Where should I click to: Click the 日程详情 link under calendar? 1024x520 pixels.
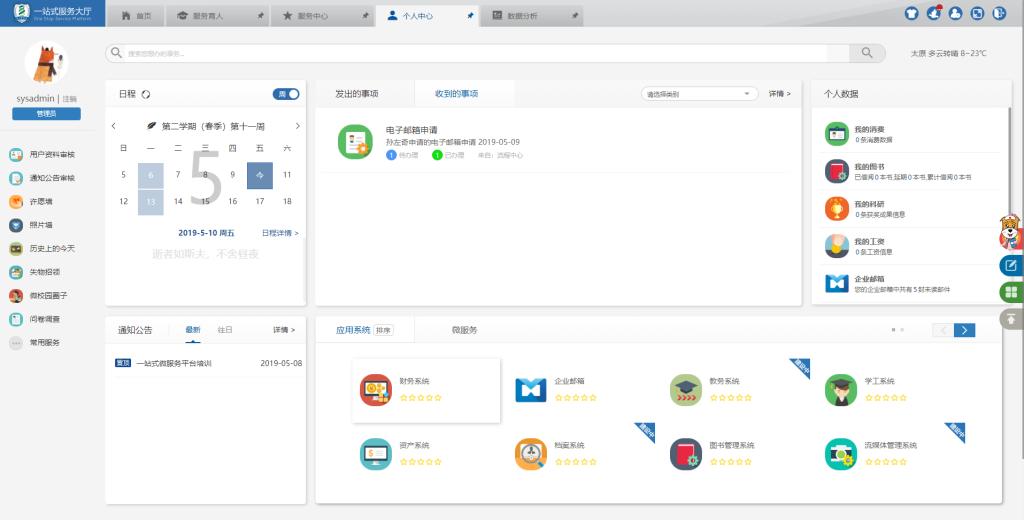tap(280, 233)
